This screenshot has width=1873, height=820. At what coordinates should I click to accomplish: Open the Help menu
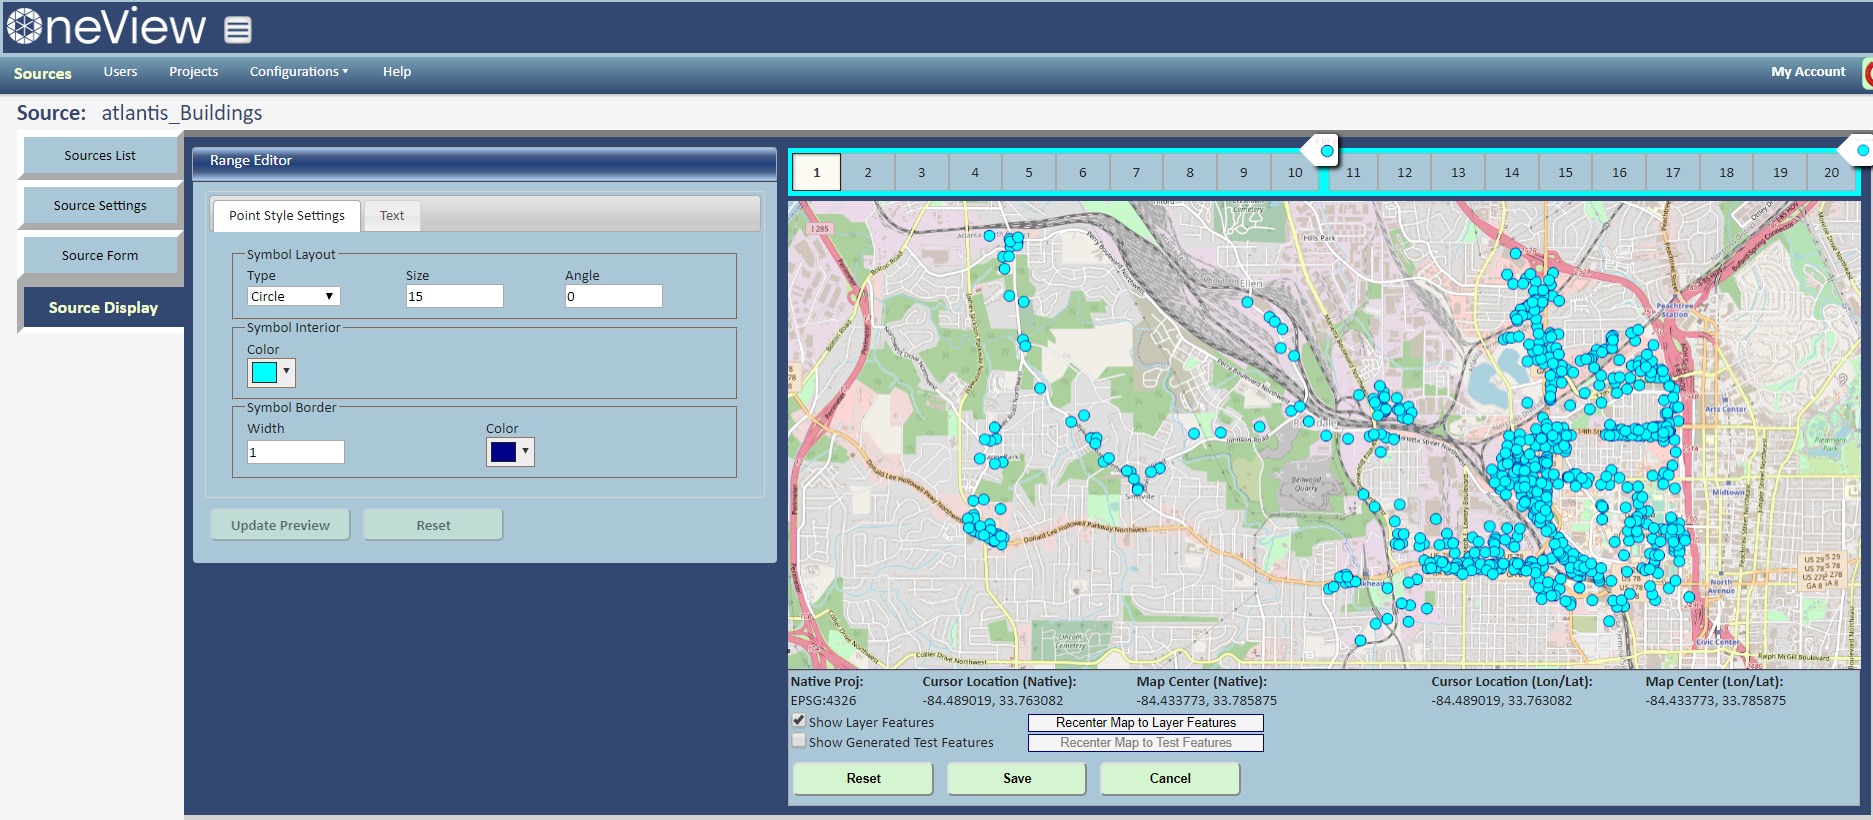pos(397,72)
